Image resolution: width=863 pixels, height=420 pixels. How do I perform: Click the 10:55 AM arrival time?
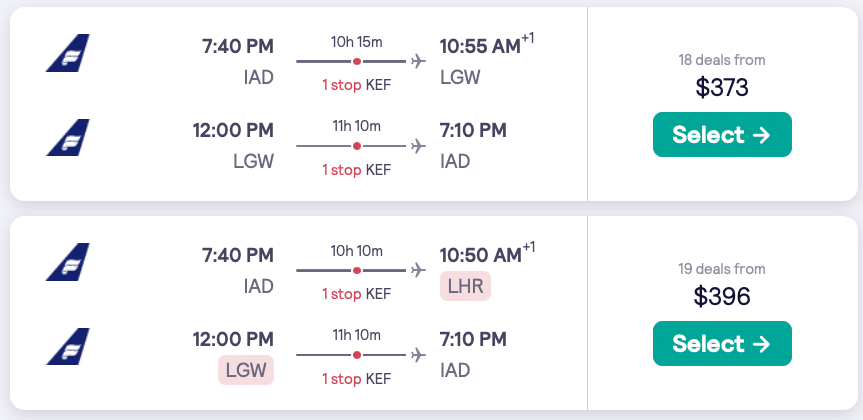click(x=479, y=47)
